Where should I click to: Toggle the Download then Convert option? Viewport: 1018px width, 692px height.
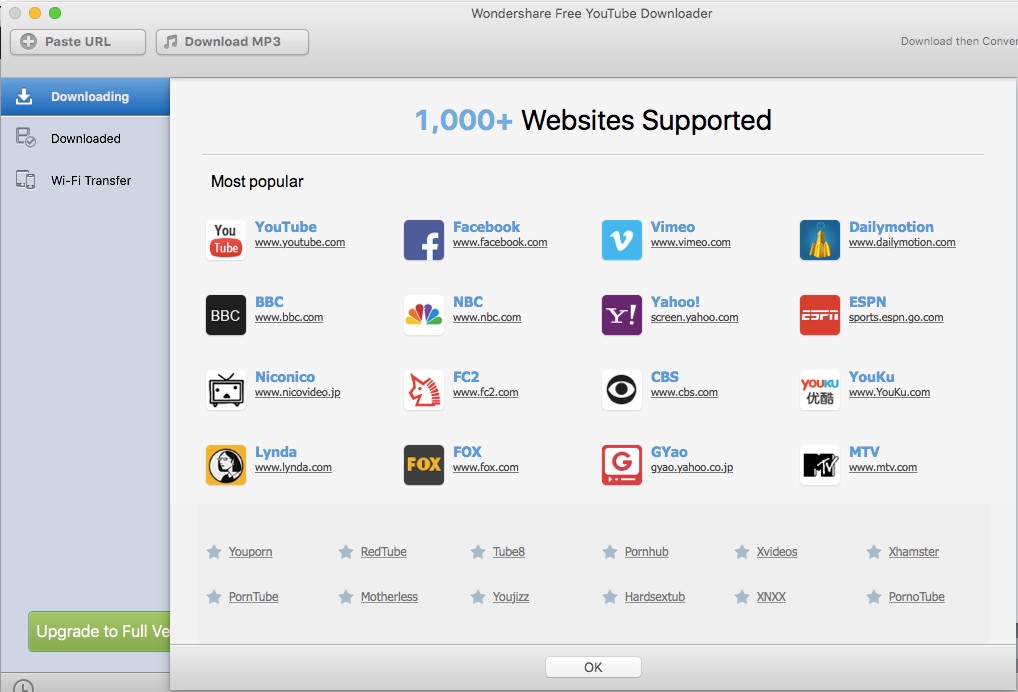pyautogui.click(x=959, y=41)
